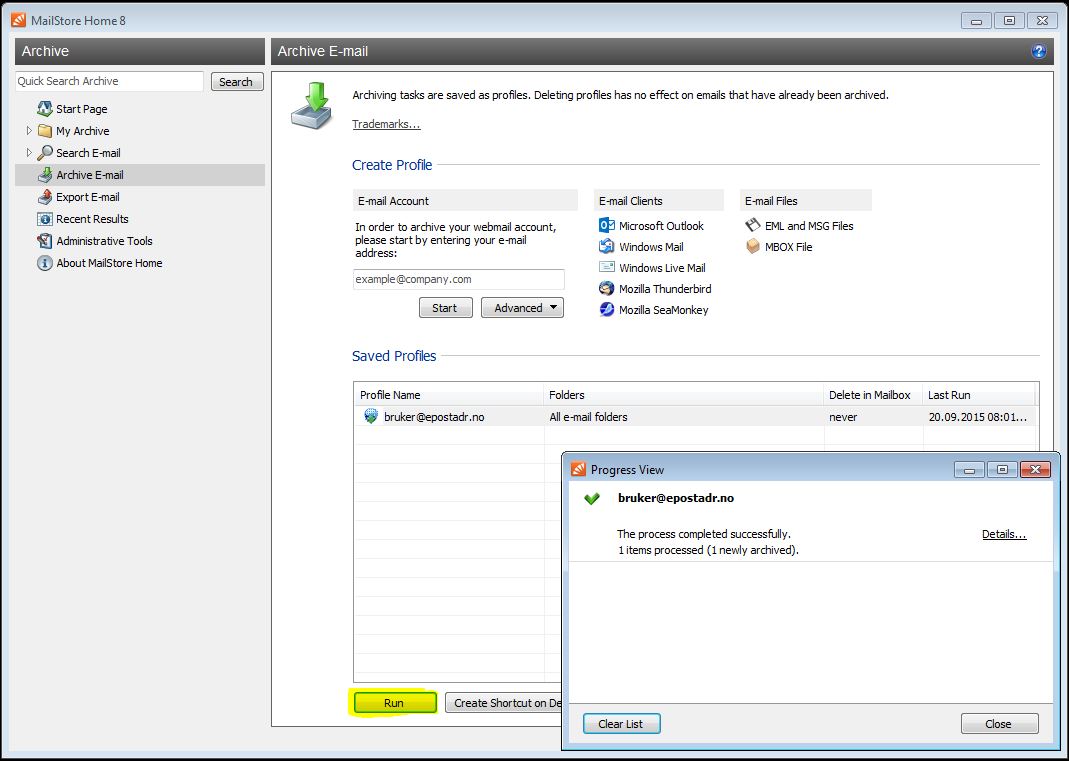The width and height of the screenshot is (1069, 761).
Task: Click the Mozilla Thunderbird icon
Action: [x=607, y=288]
